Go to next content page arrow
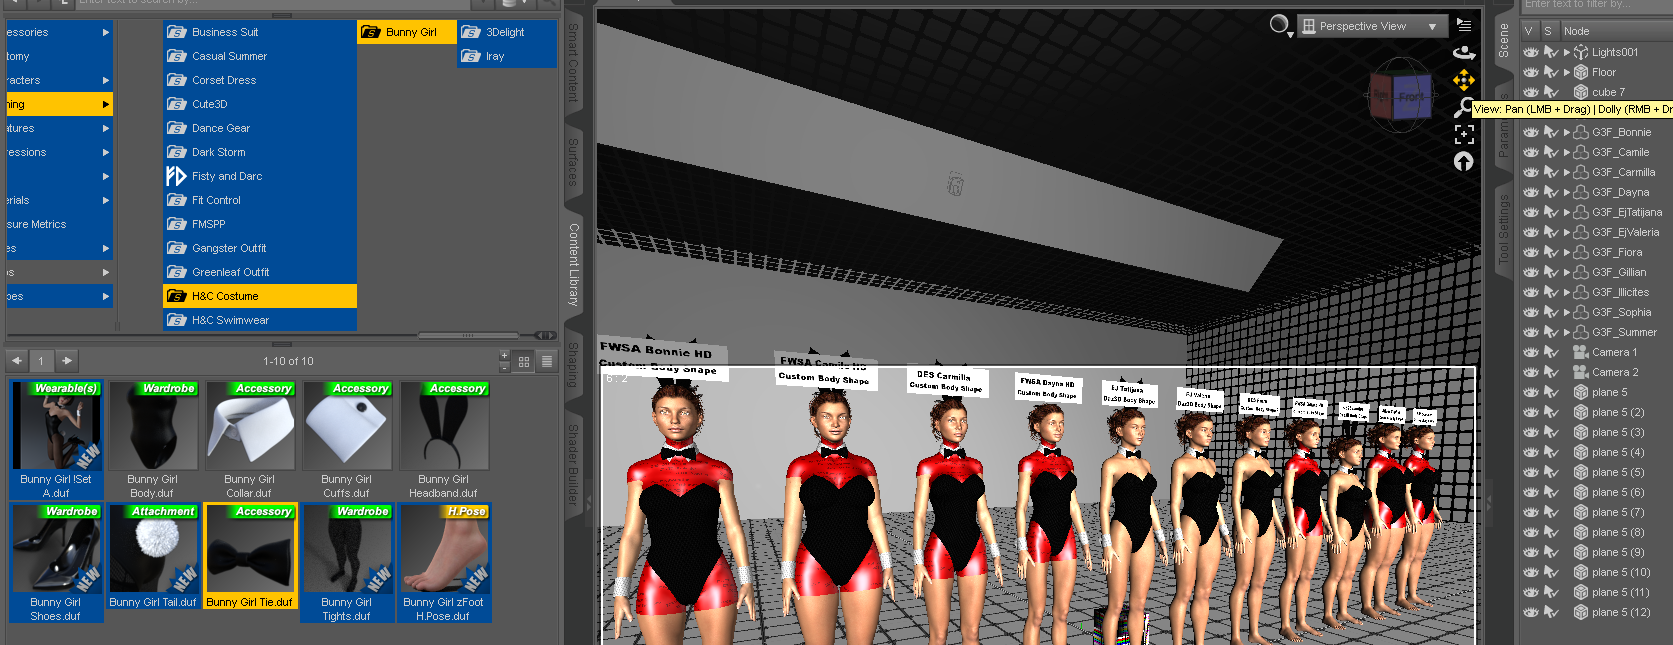 point(67,361)
